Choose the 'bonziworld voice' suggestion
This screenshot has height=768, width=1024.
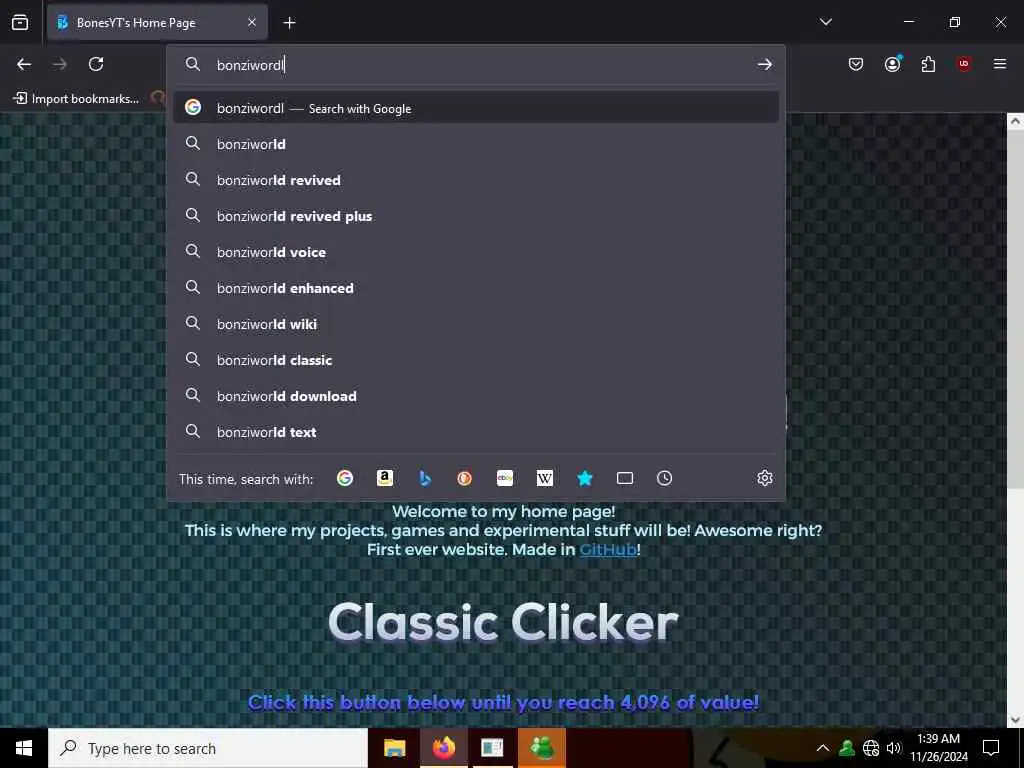pyautogui.click(x=476, y=251)
